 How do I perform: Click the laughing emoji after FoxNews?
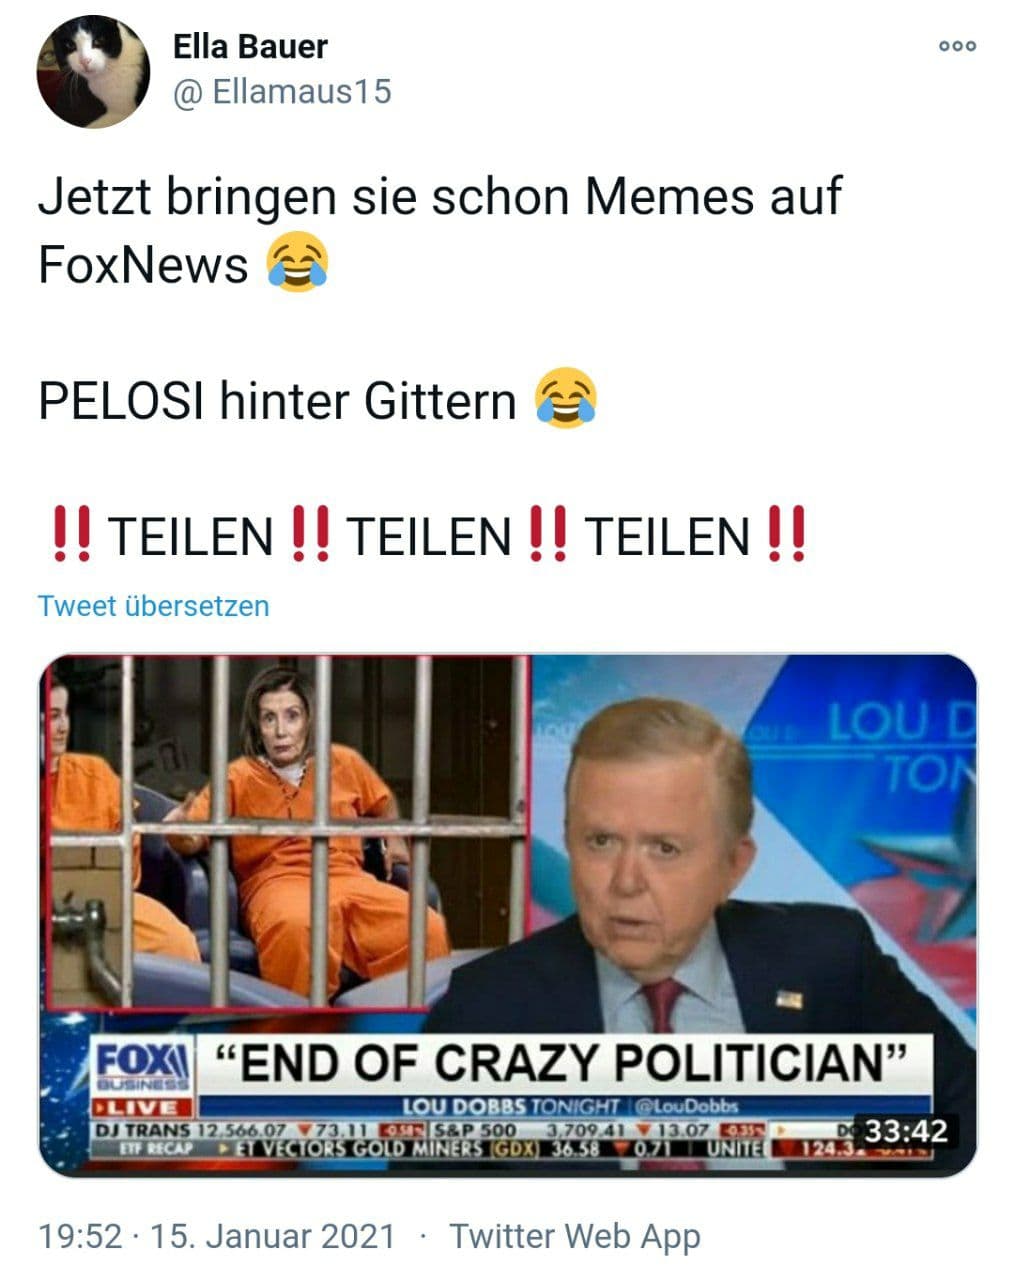[298, 264]
